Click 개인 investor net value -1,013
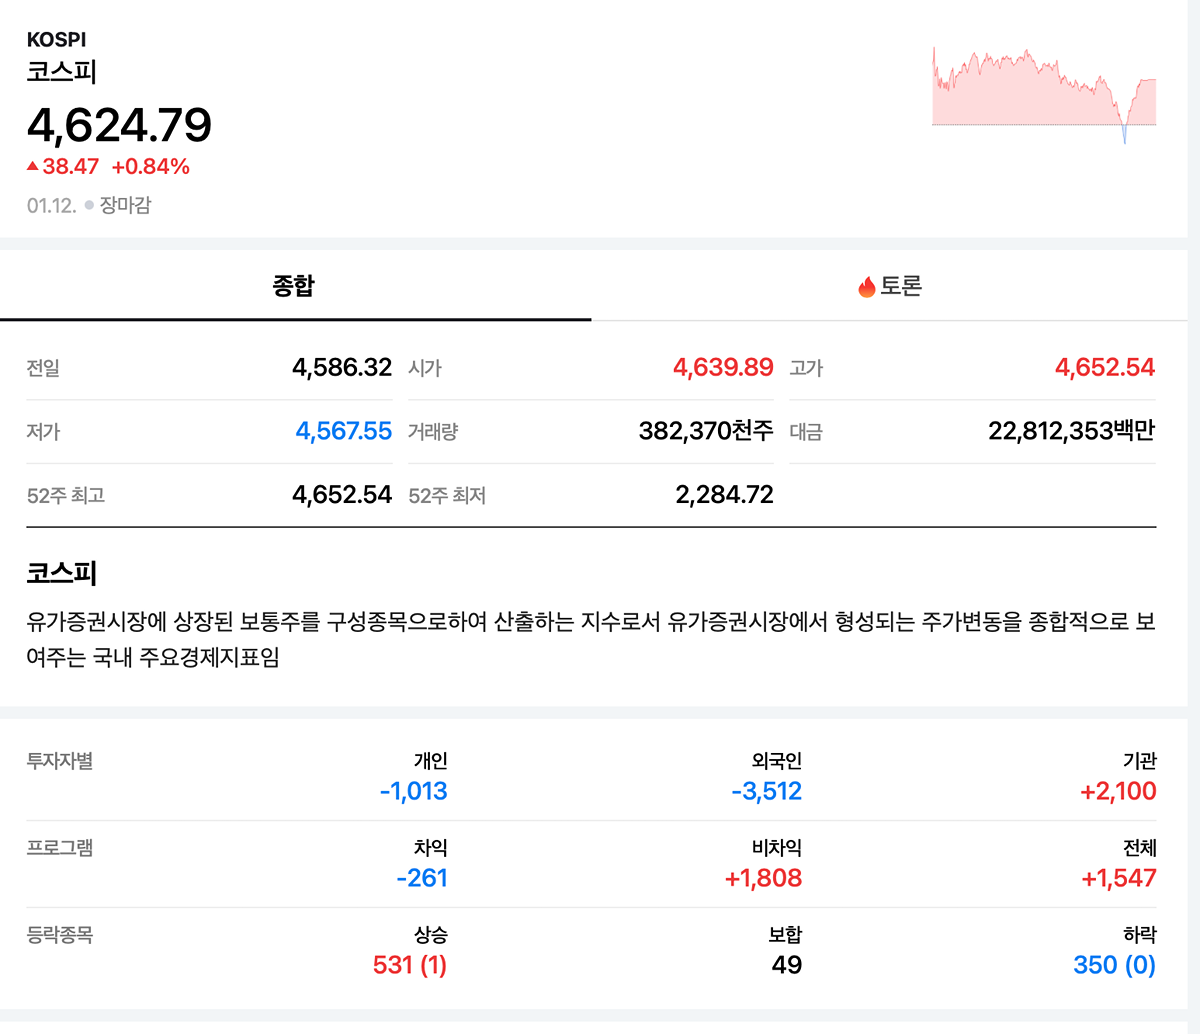Screen dimensions: 1200x1034 click(413, 791)
